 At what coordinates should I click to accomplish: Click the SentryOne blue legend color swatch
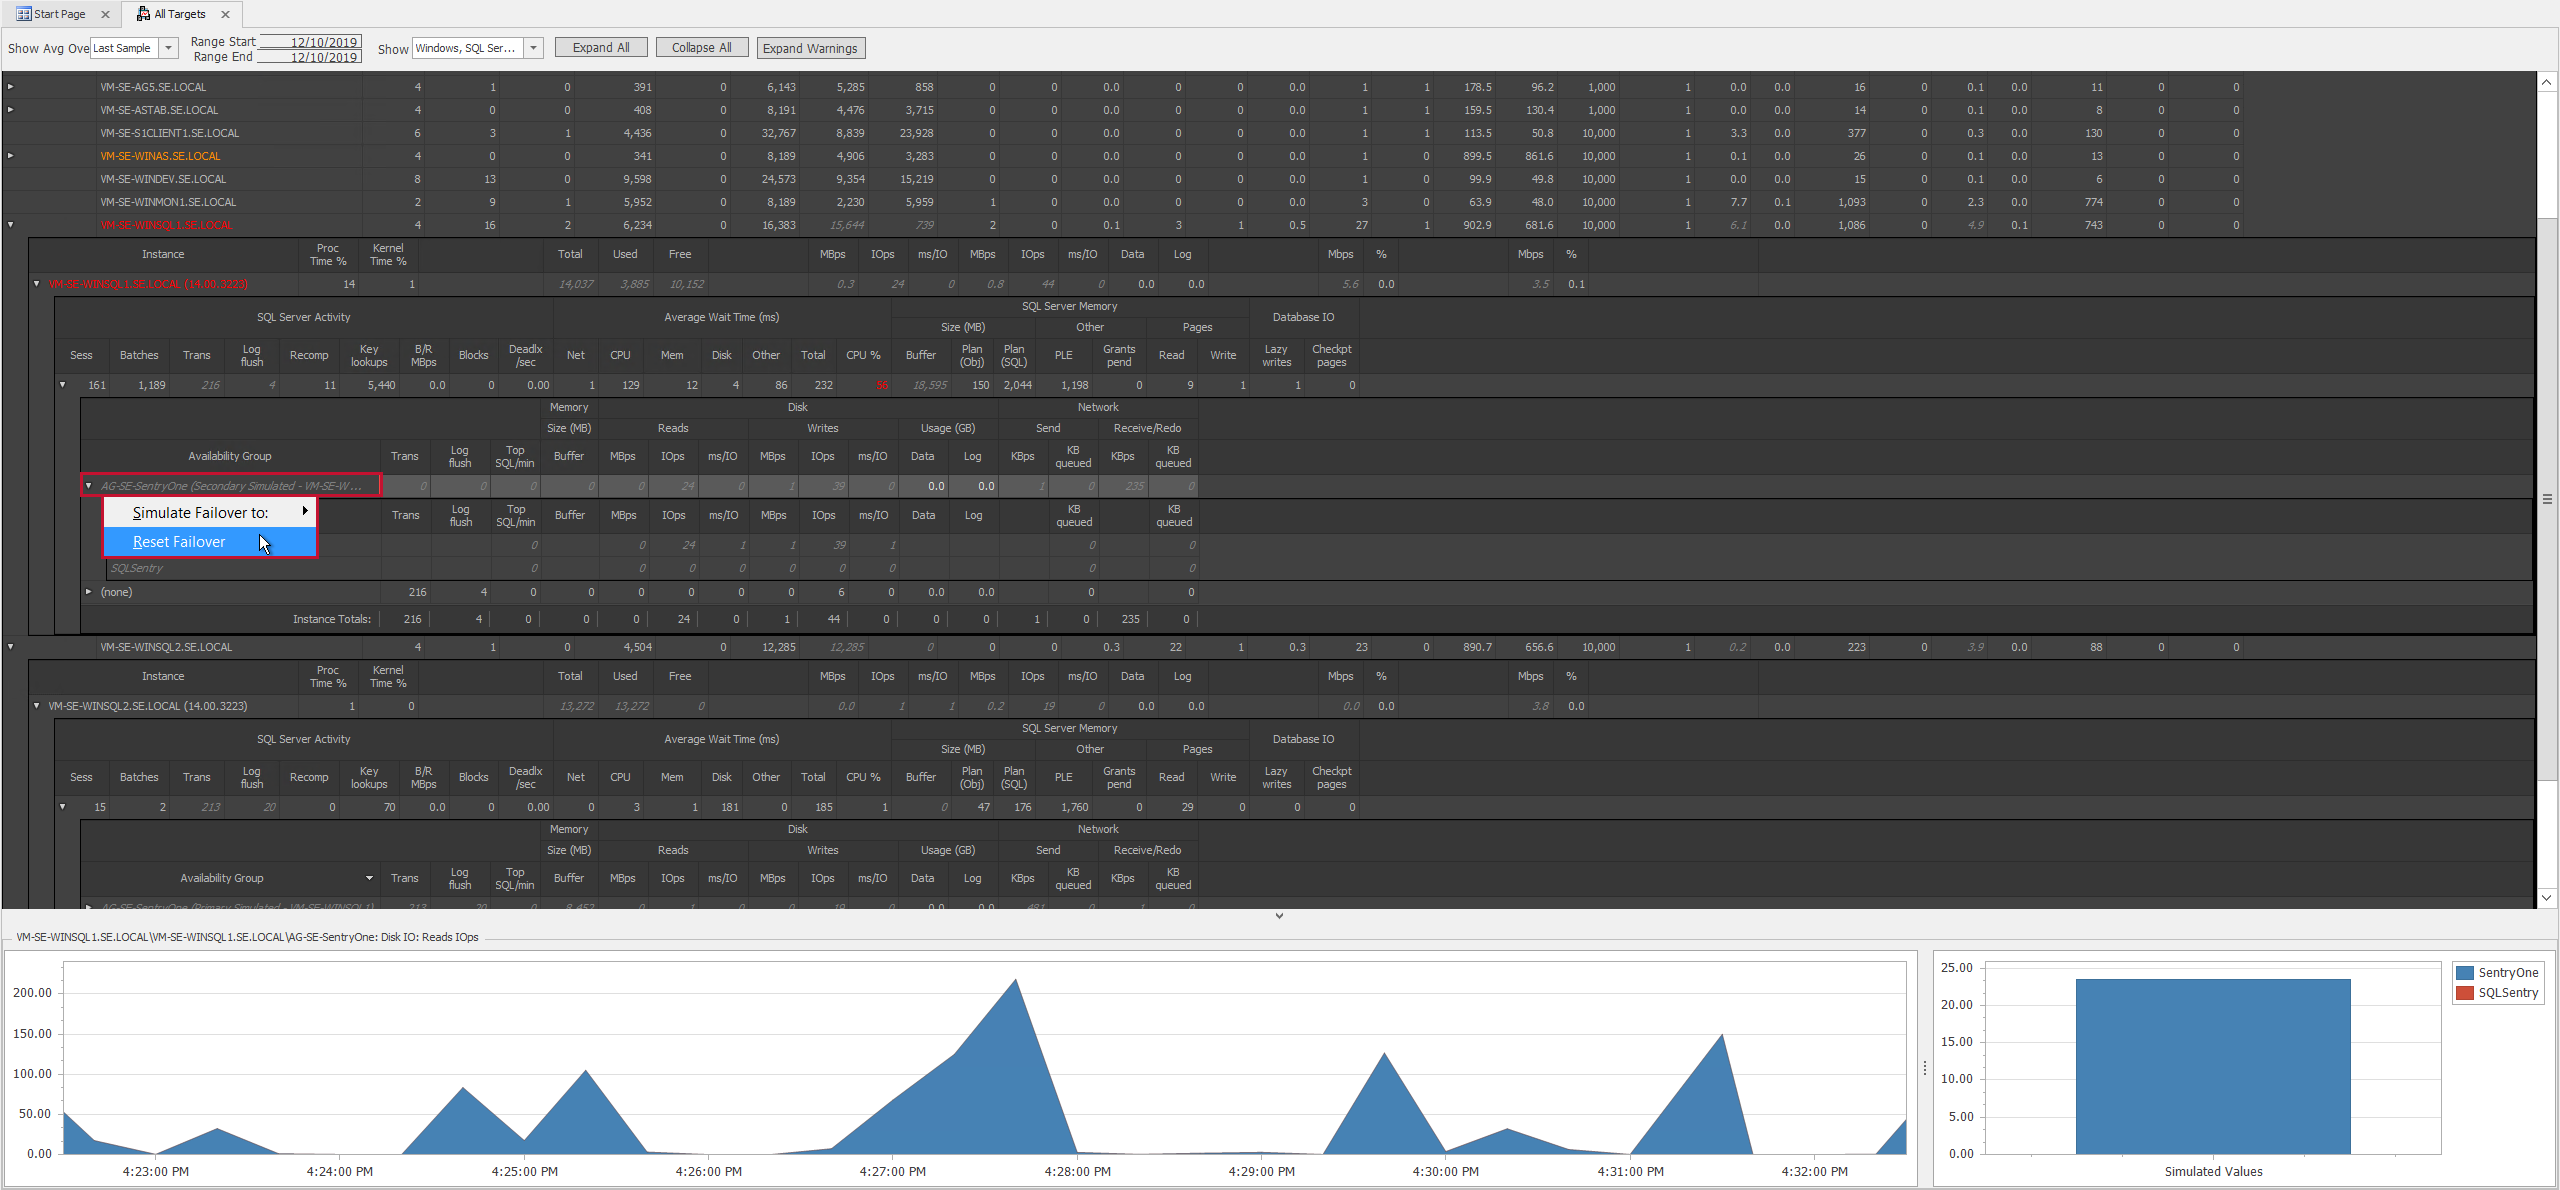click(x=2464, y=972)
